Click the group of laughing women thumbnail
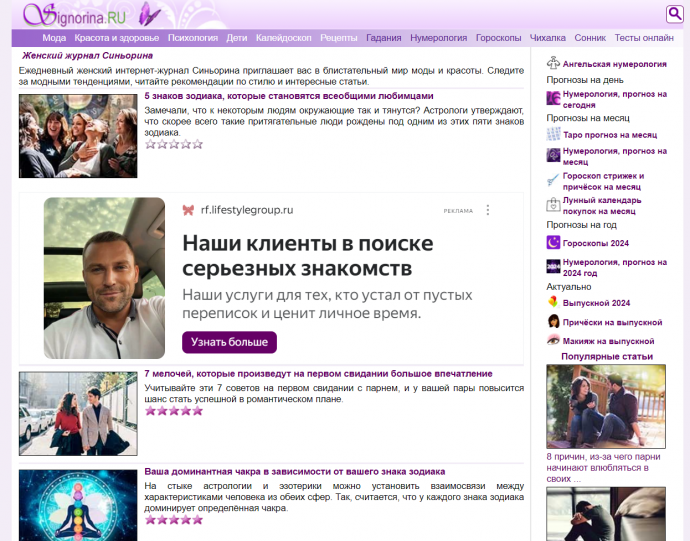 click(x=78, y=136)
